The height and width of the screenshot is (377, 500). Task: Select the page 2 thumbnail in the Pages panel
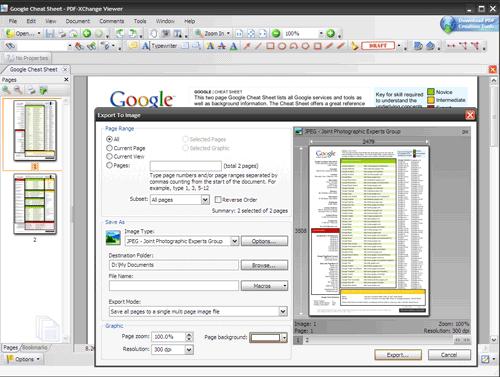pos(35,204)
